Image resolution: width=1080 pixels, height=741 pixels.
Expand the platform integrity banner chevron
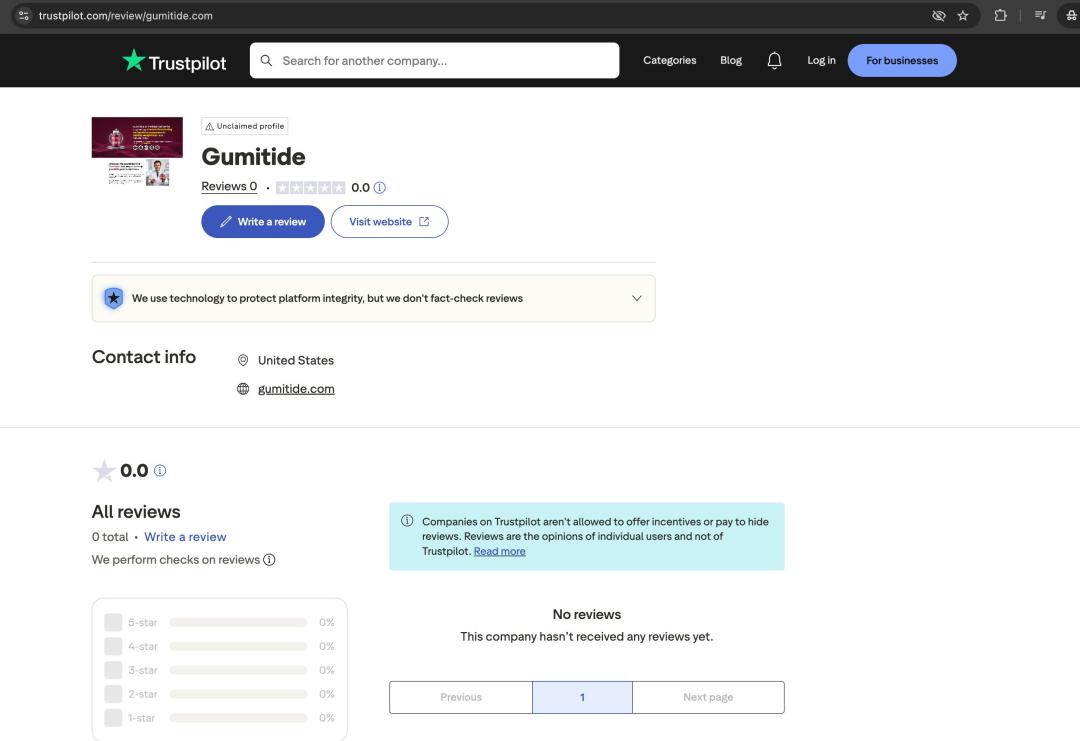[636, 298]
